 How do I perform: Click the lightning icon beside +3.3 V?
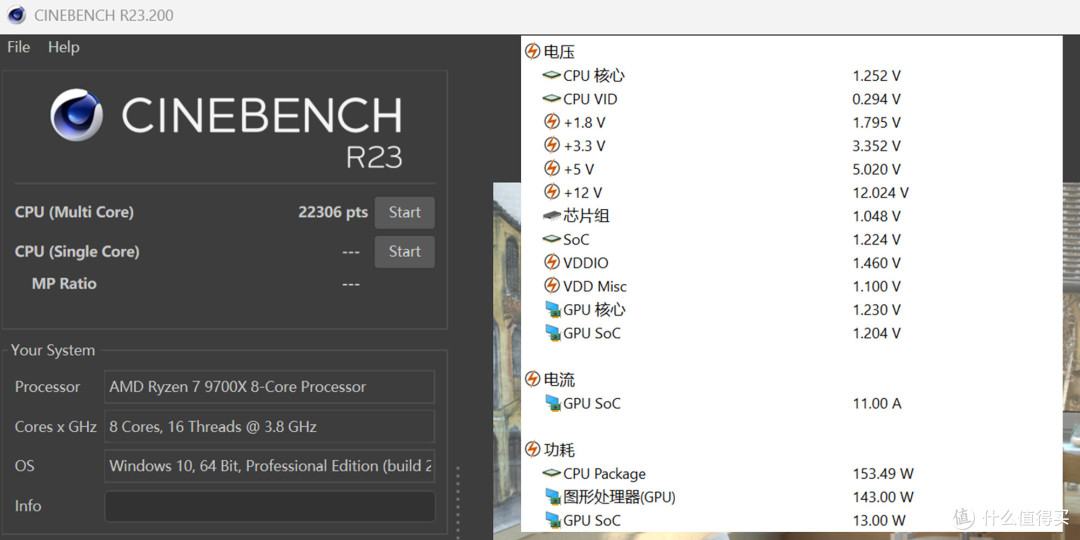tap(552, 145)
